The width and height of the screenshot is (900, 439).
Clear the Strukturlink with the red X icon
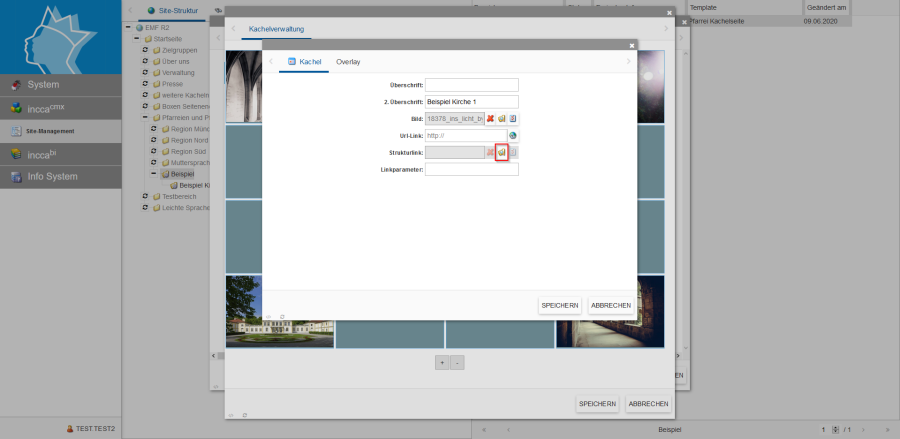pyautogui.click(x=490, y=152)
